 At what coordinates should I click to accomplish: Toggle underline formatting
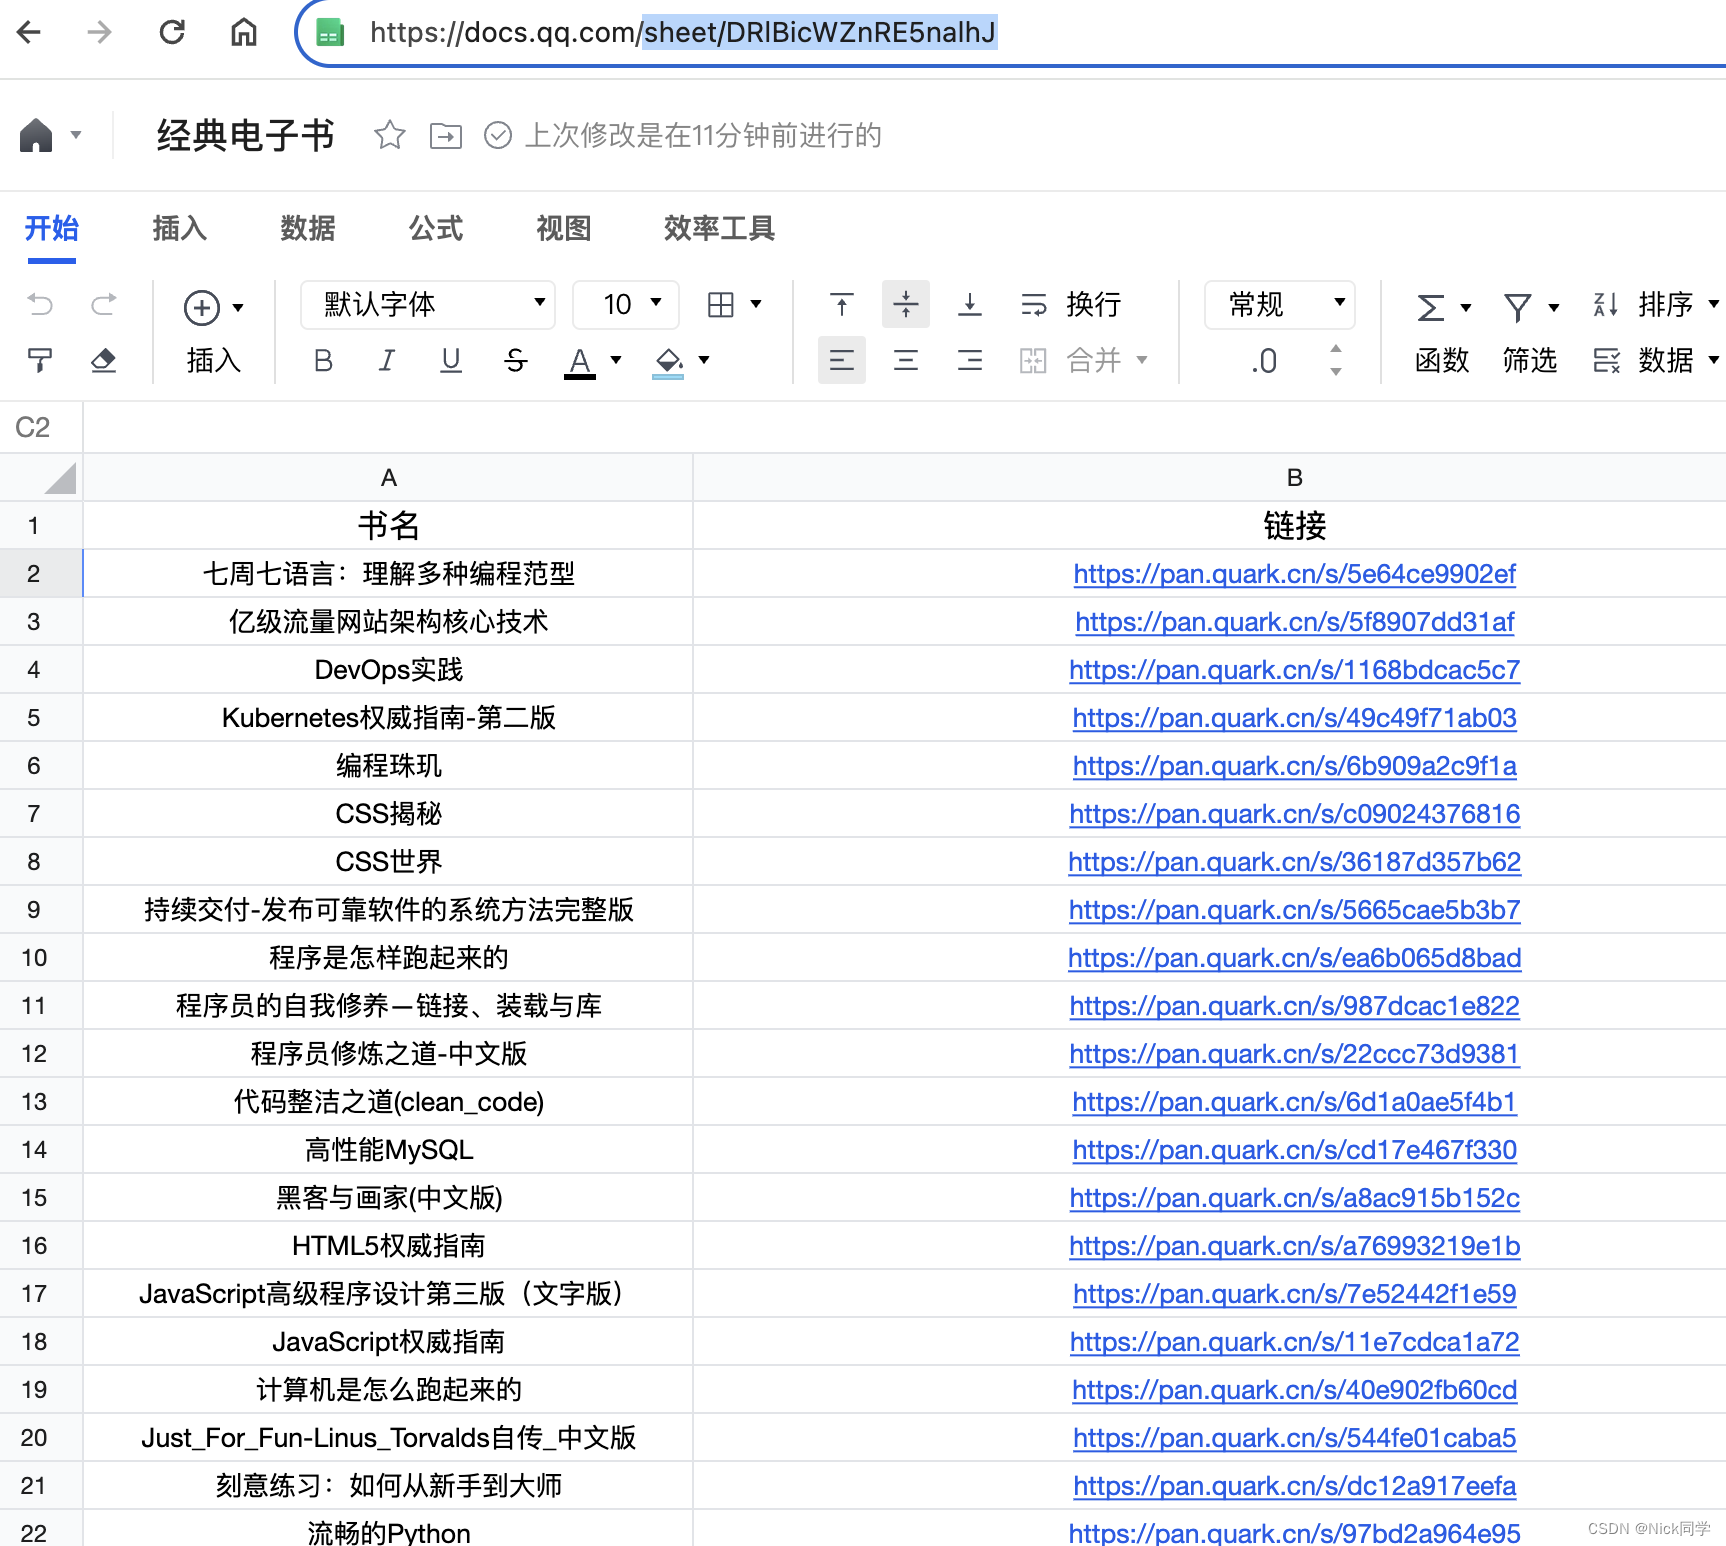[451, 360]
